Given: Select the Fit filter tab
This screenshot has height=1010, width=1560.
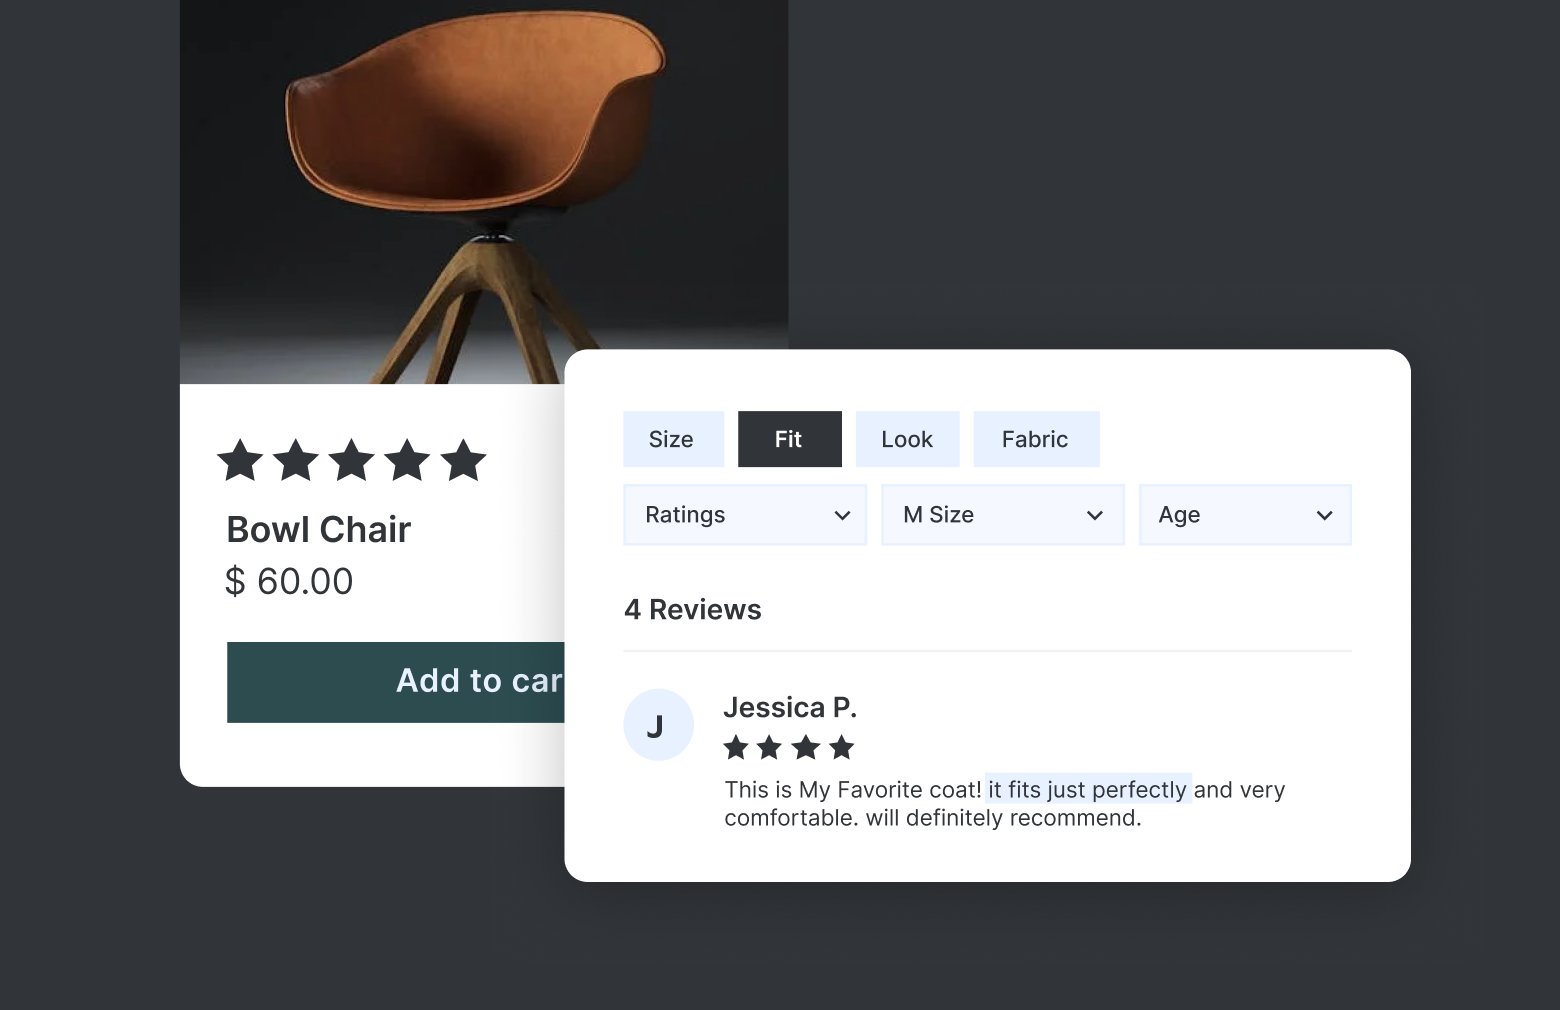Looking at the screenshot, I should tap(789, 439).
